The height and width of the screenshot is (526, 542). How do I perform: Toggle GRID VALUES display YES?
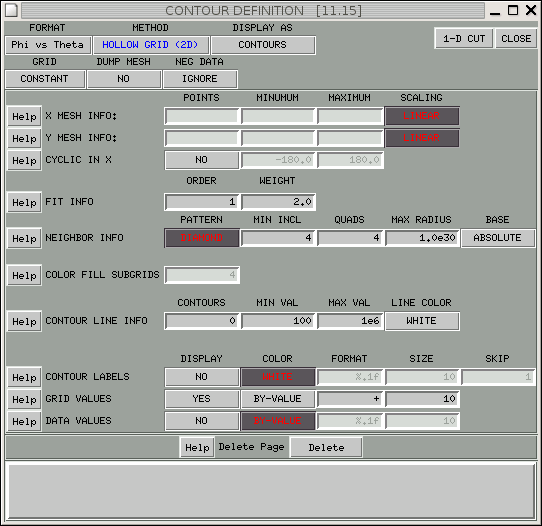click(x=202, y=399)
